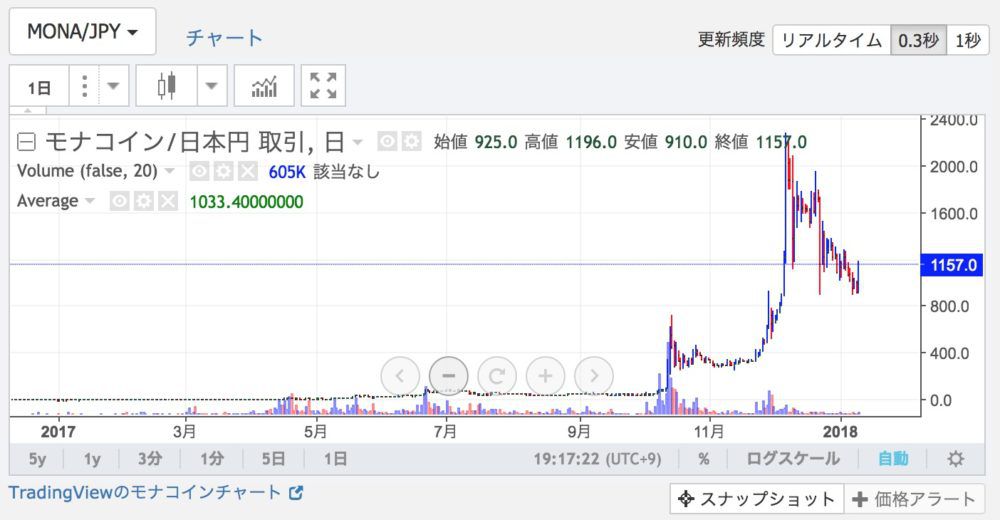Select the 5日 time range

274,459
